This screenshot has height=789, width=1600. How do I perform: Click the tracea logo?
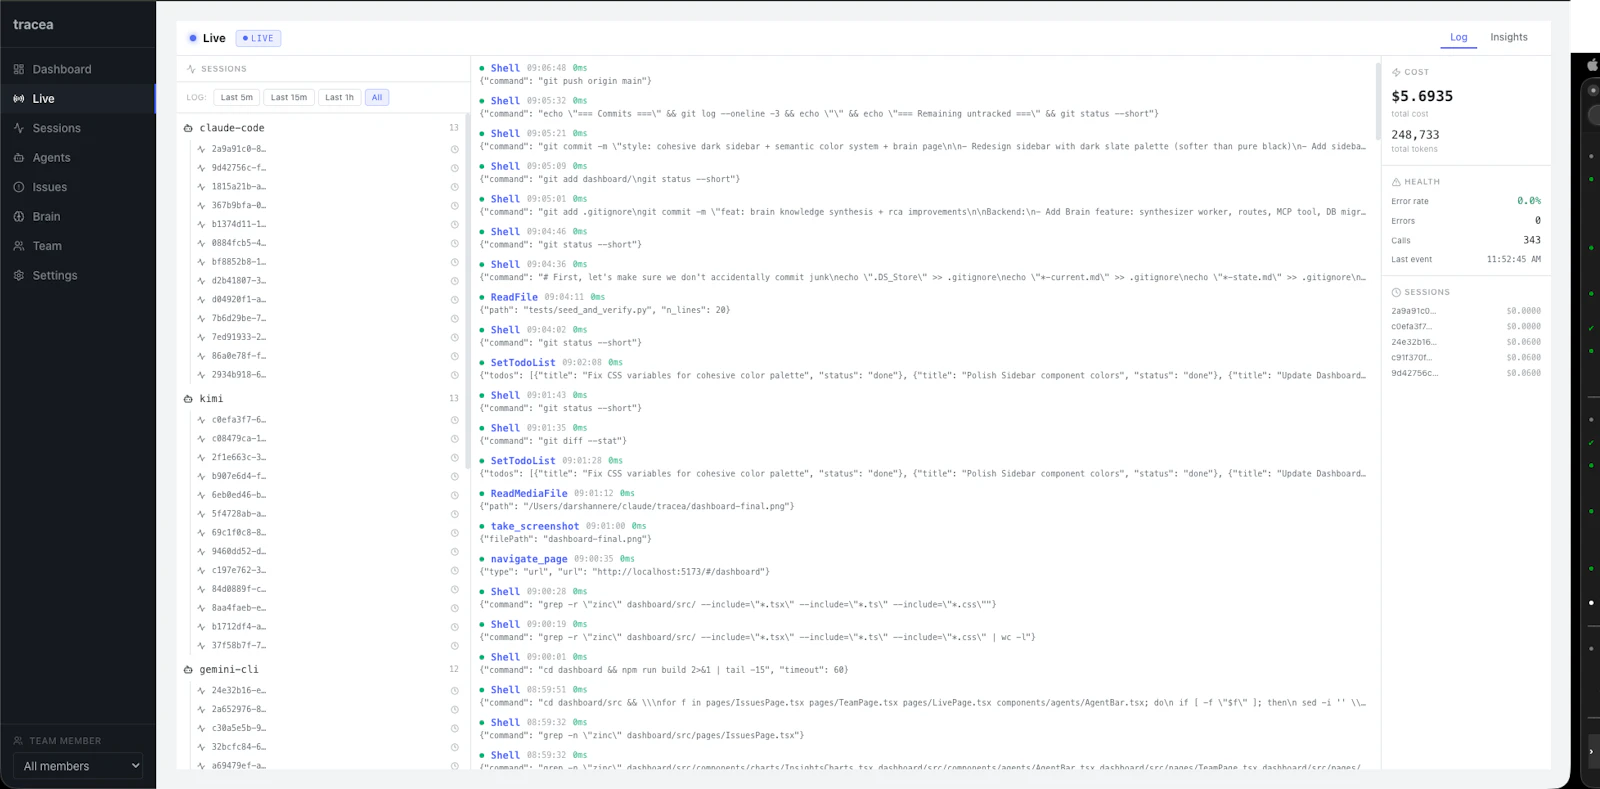(x=33, y=24)
